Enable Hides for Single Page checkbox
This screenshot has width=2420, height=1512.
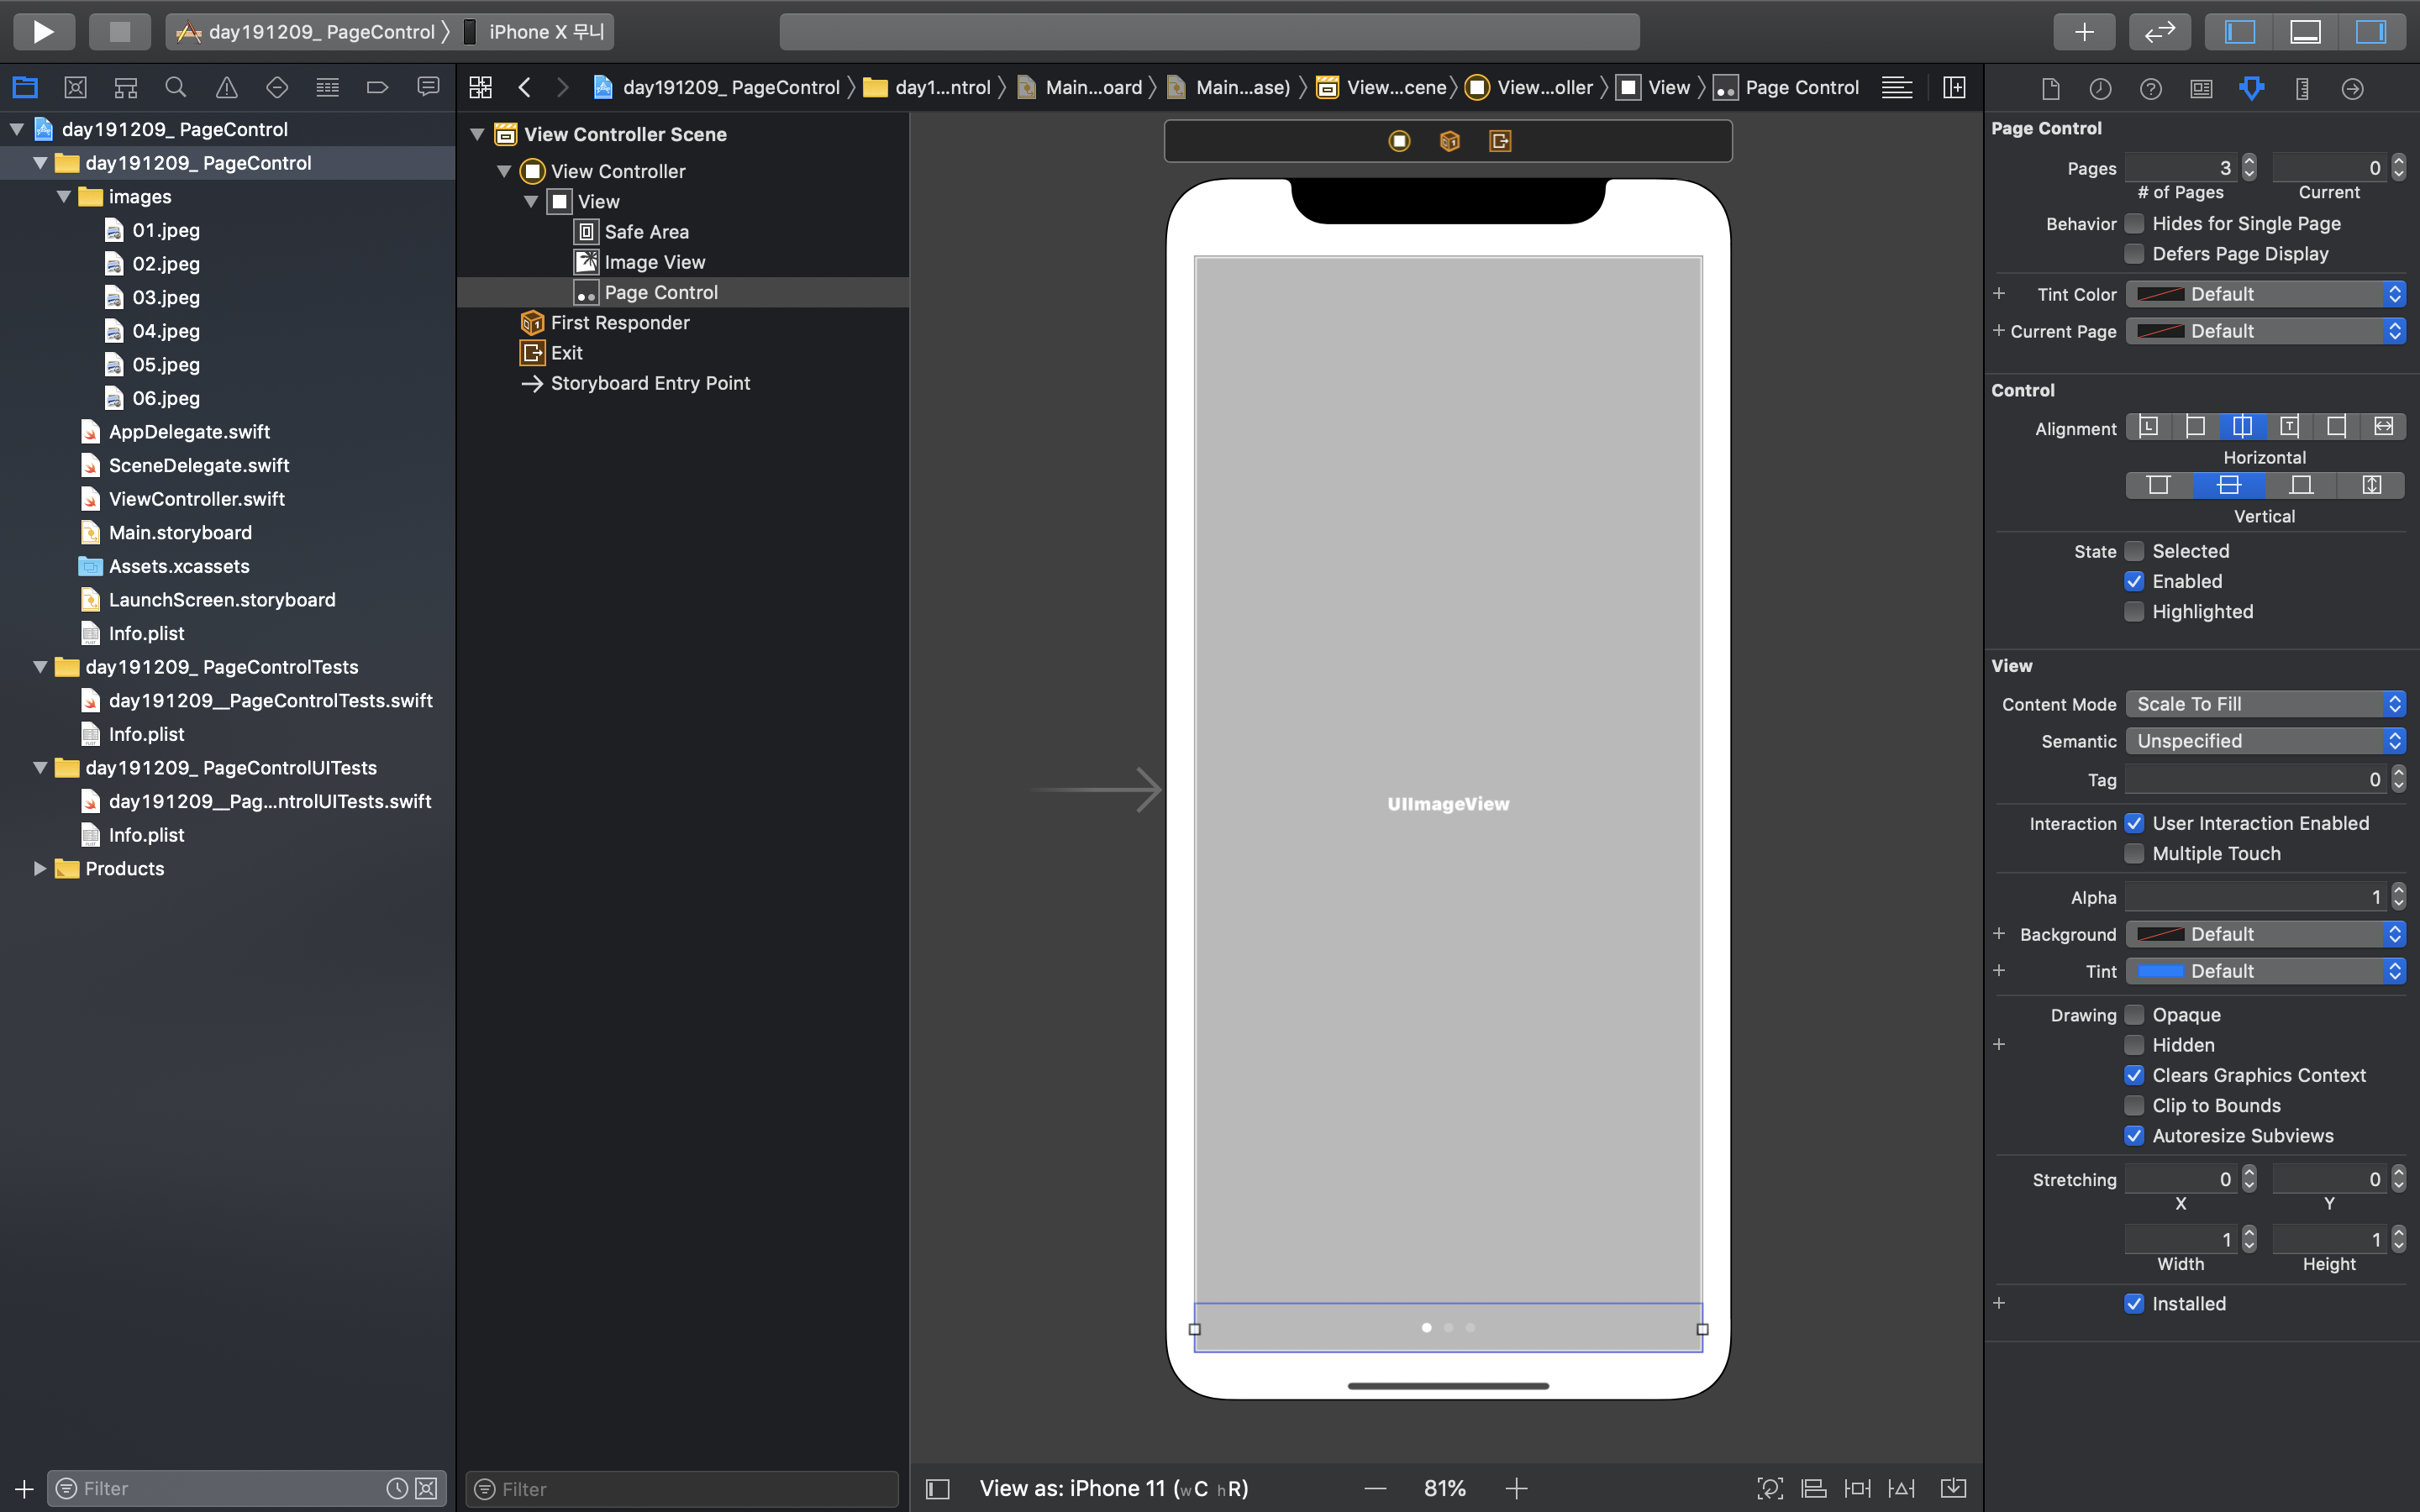click(2134, 223)
